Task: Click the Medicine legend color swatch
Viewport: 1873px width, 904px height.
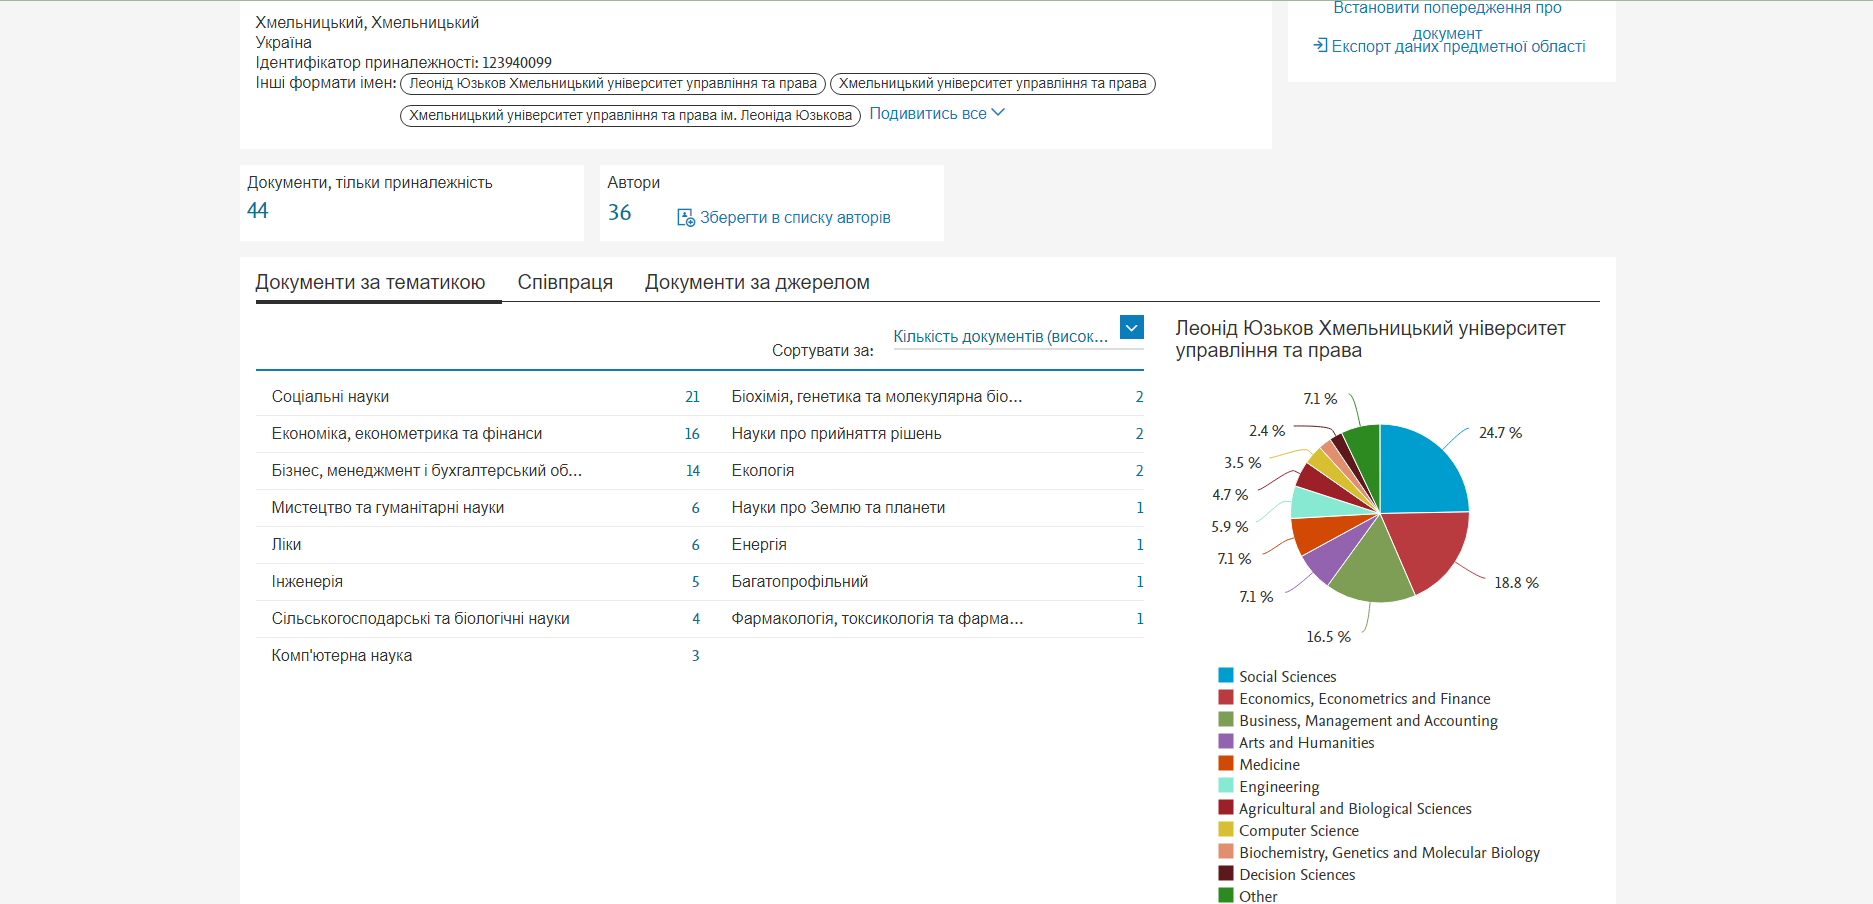Action: tap(1226, 763)
